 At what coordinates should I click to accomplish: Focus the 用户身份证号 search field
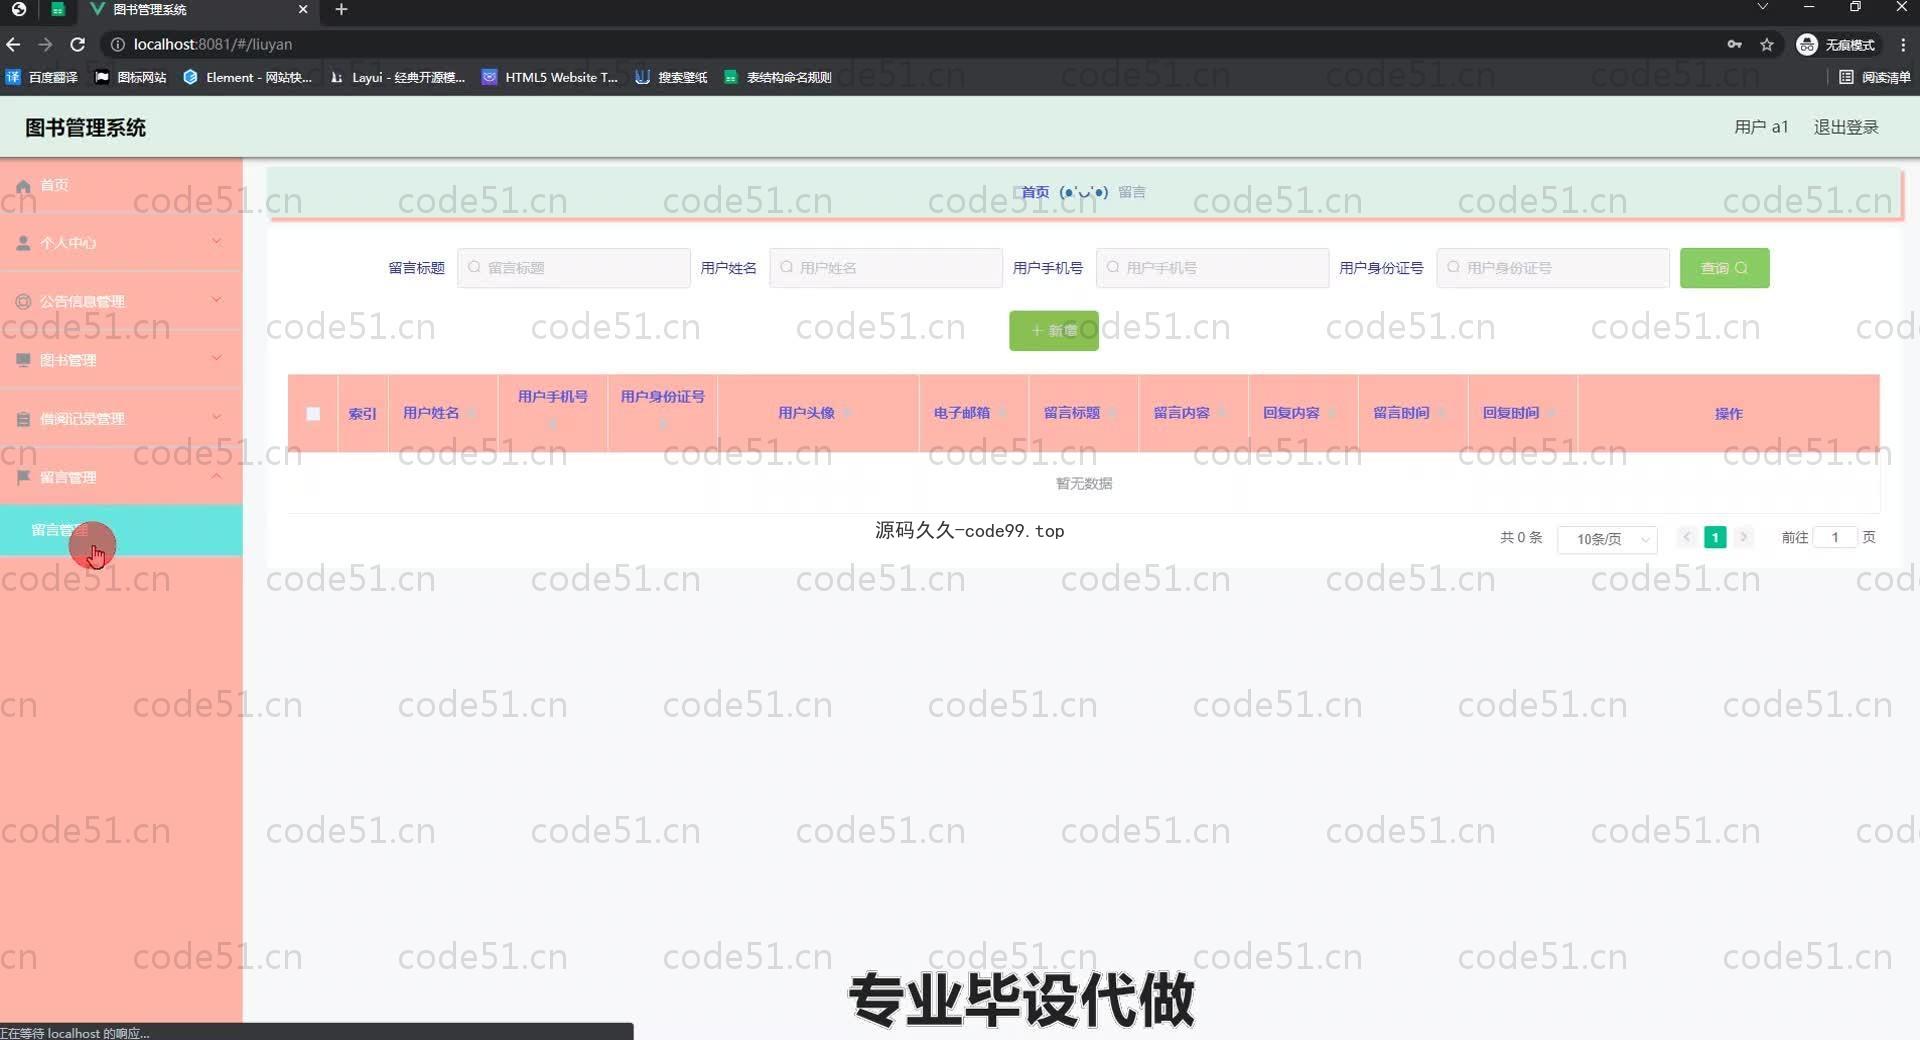coord(1553,268)
